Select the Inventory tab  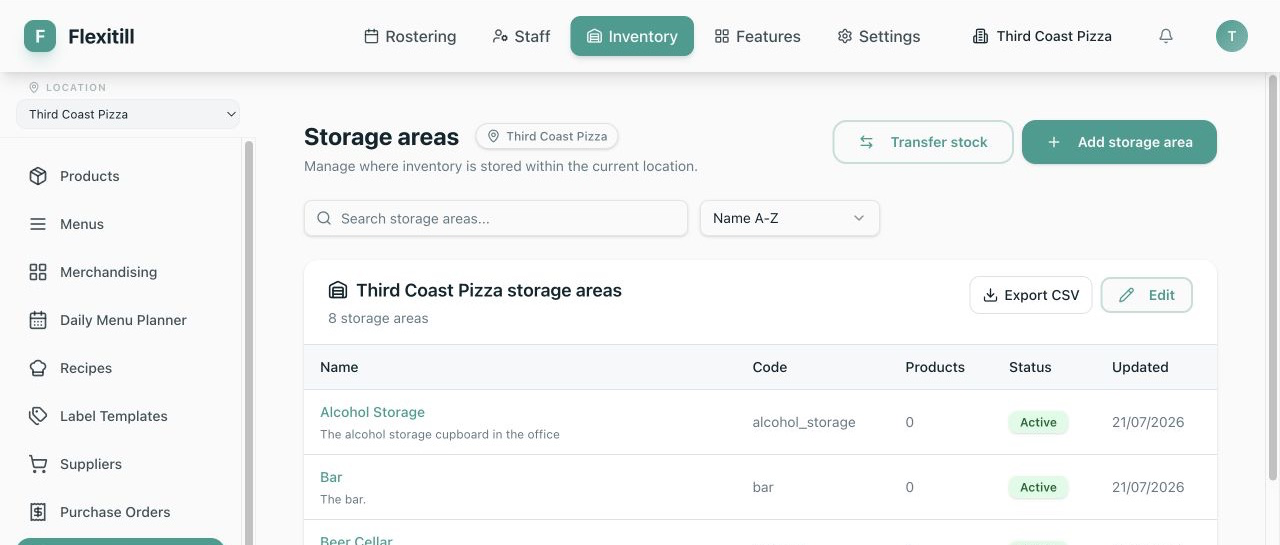coord(632,36)
